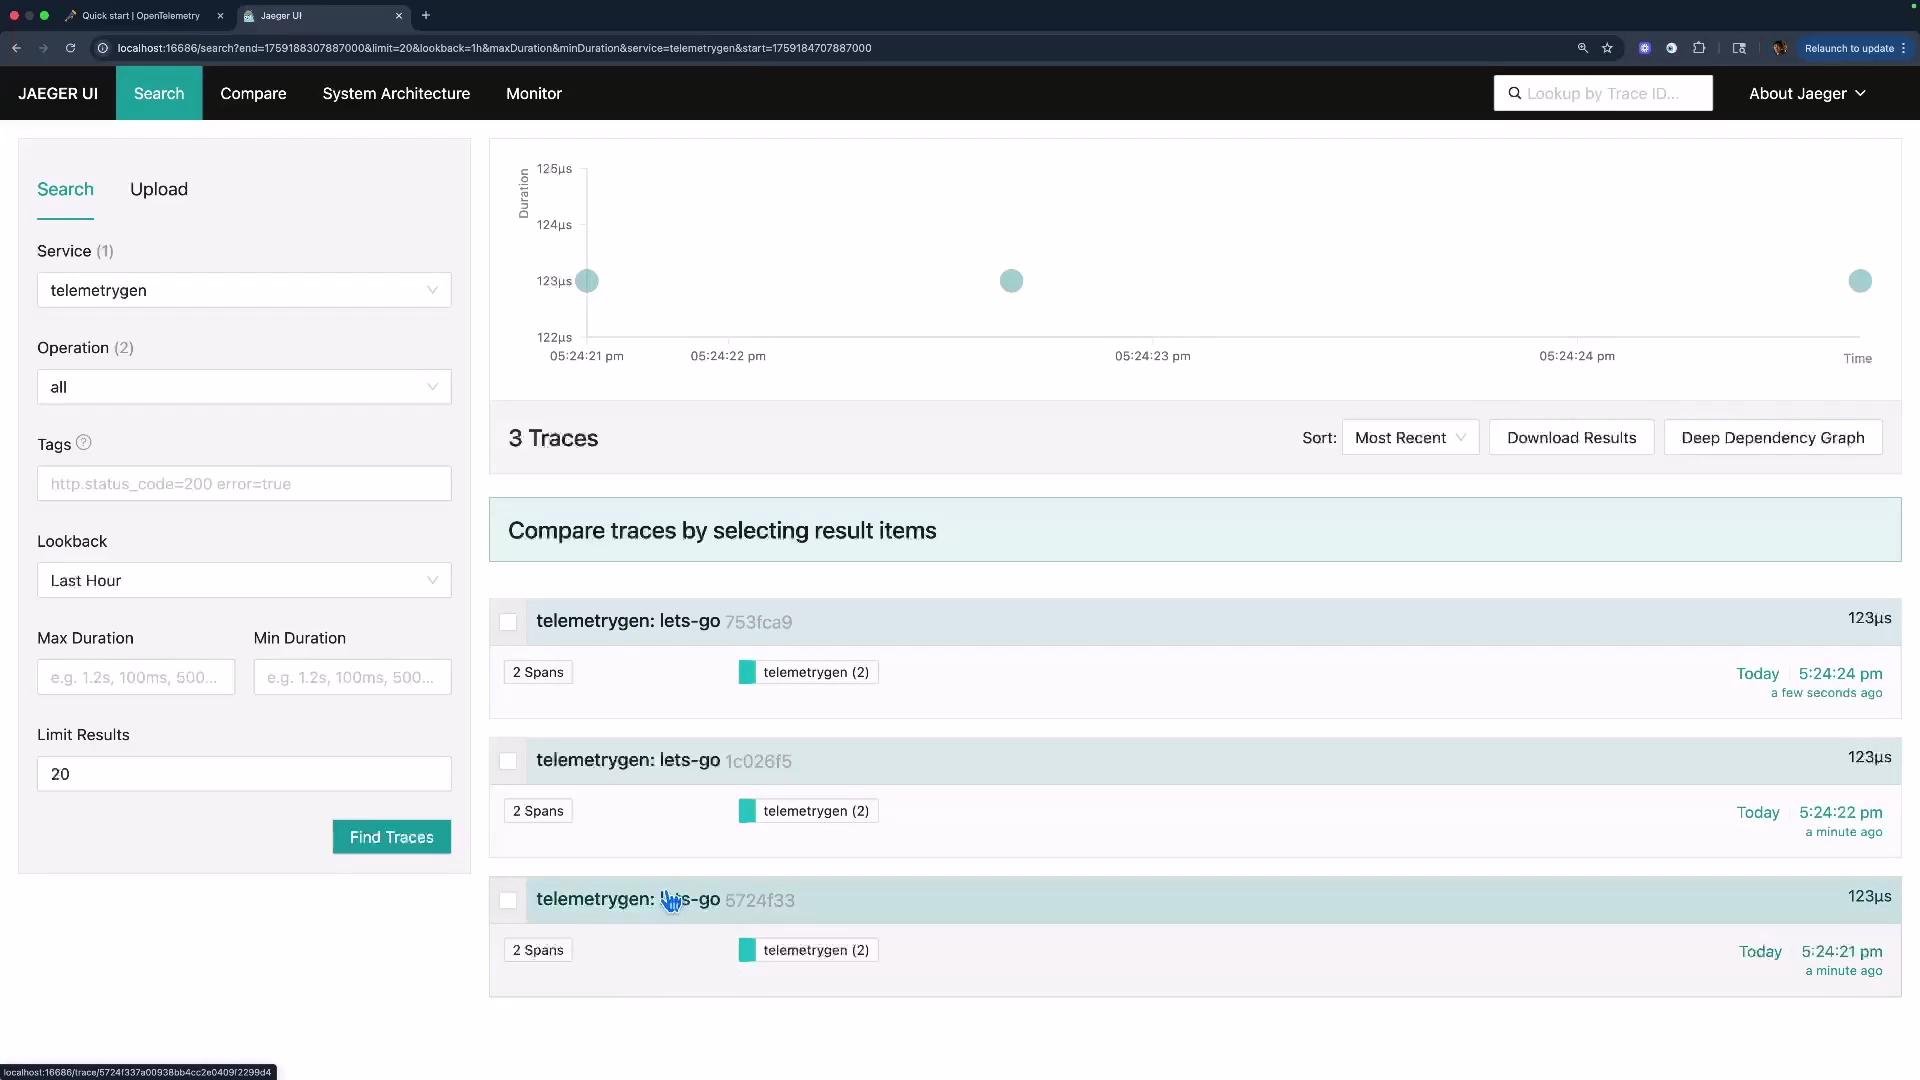Click the middle scatter plot trace dot
The height and width of the screenshot is (1080, 1920).
(1011, 281)
